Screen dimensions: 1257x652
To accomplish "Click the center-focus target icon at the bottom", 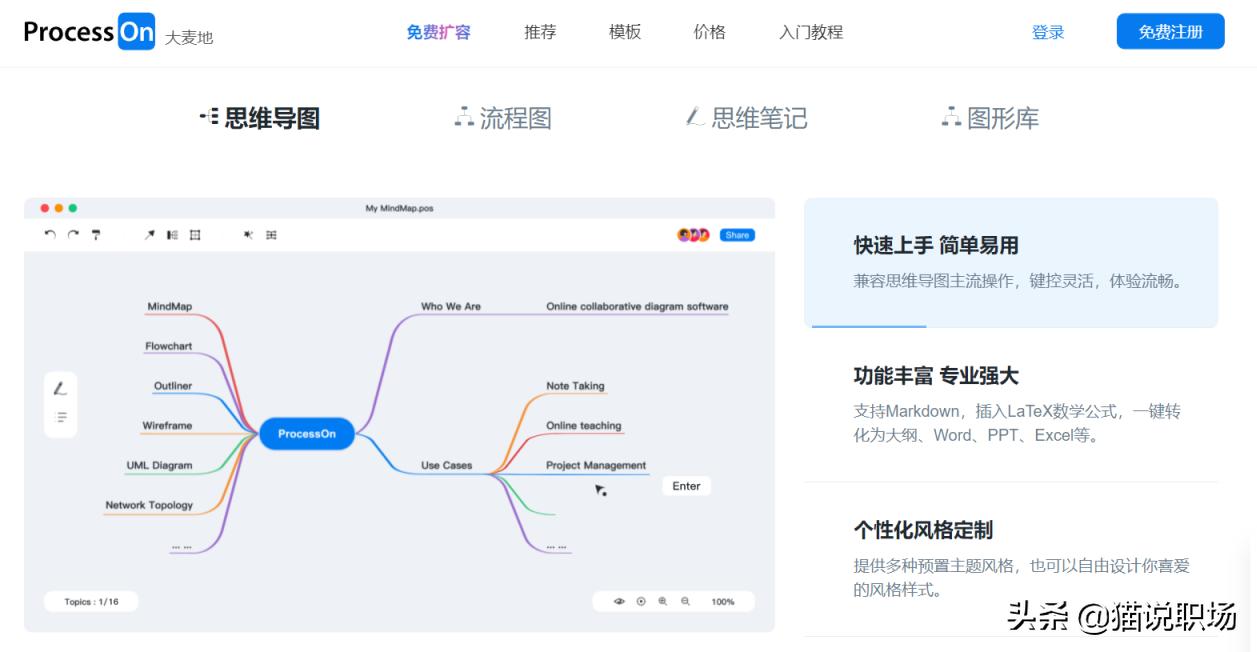I will click(x=642, y=601).
